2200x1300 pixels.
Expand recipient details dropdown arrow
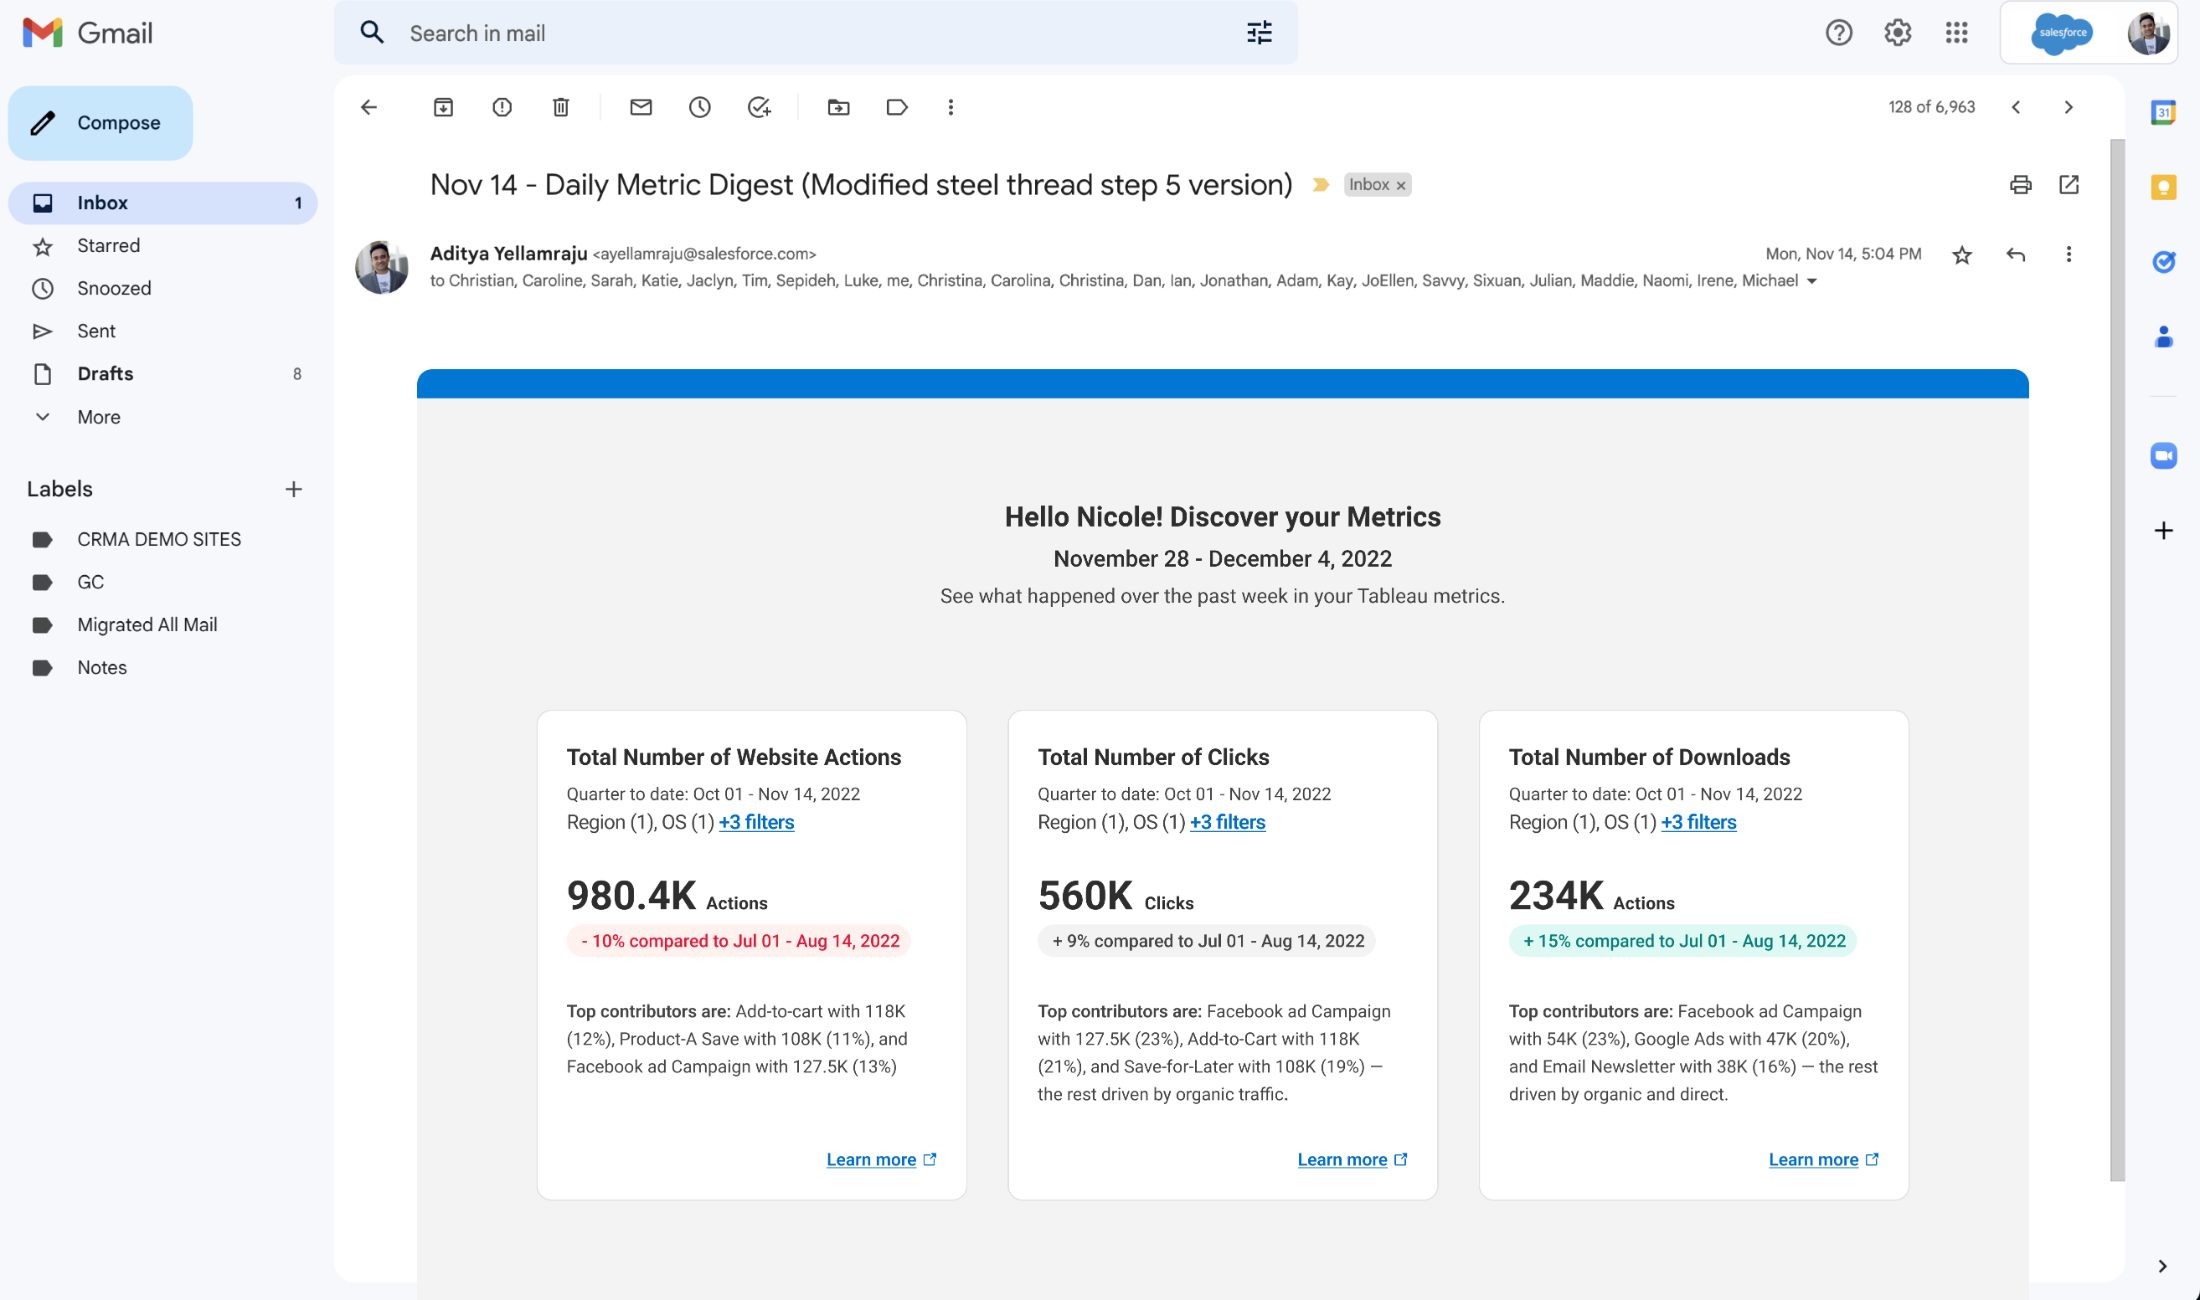pos(1811,281)
